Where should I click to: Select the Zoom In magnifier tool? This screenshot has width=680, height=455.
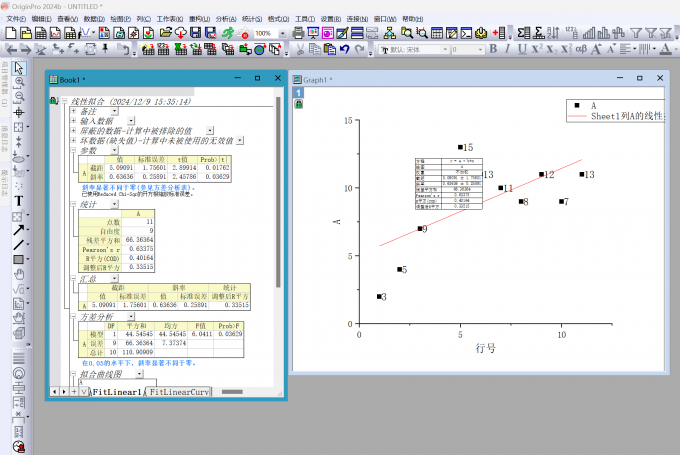[19, 82]
